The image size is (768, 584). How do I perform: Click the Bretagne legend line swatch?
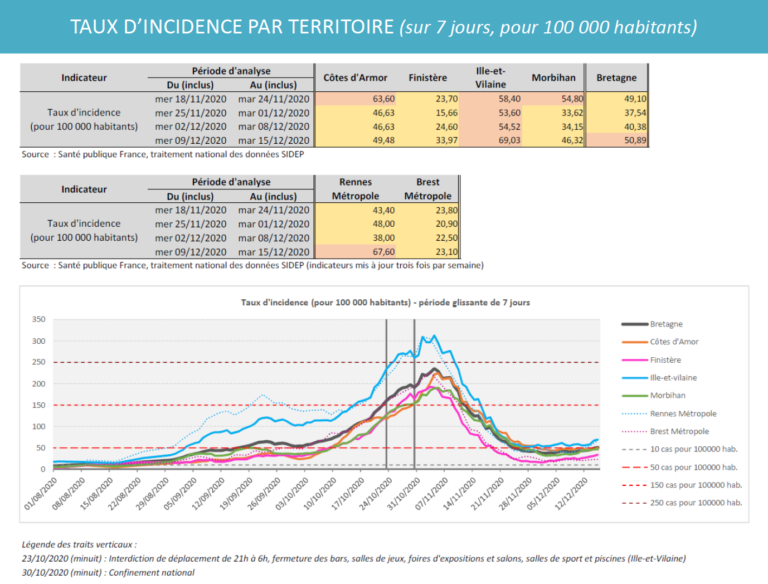tap(635, 324)
